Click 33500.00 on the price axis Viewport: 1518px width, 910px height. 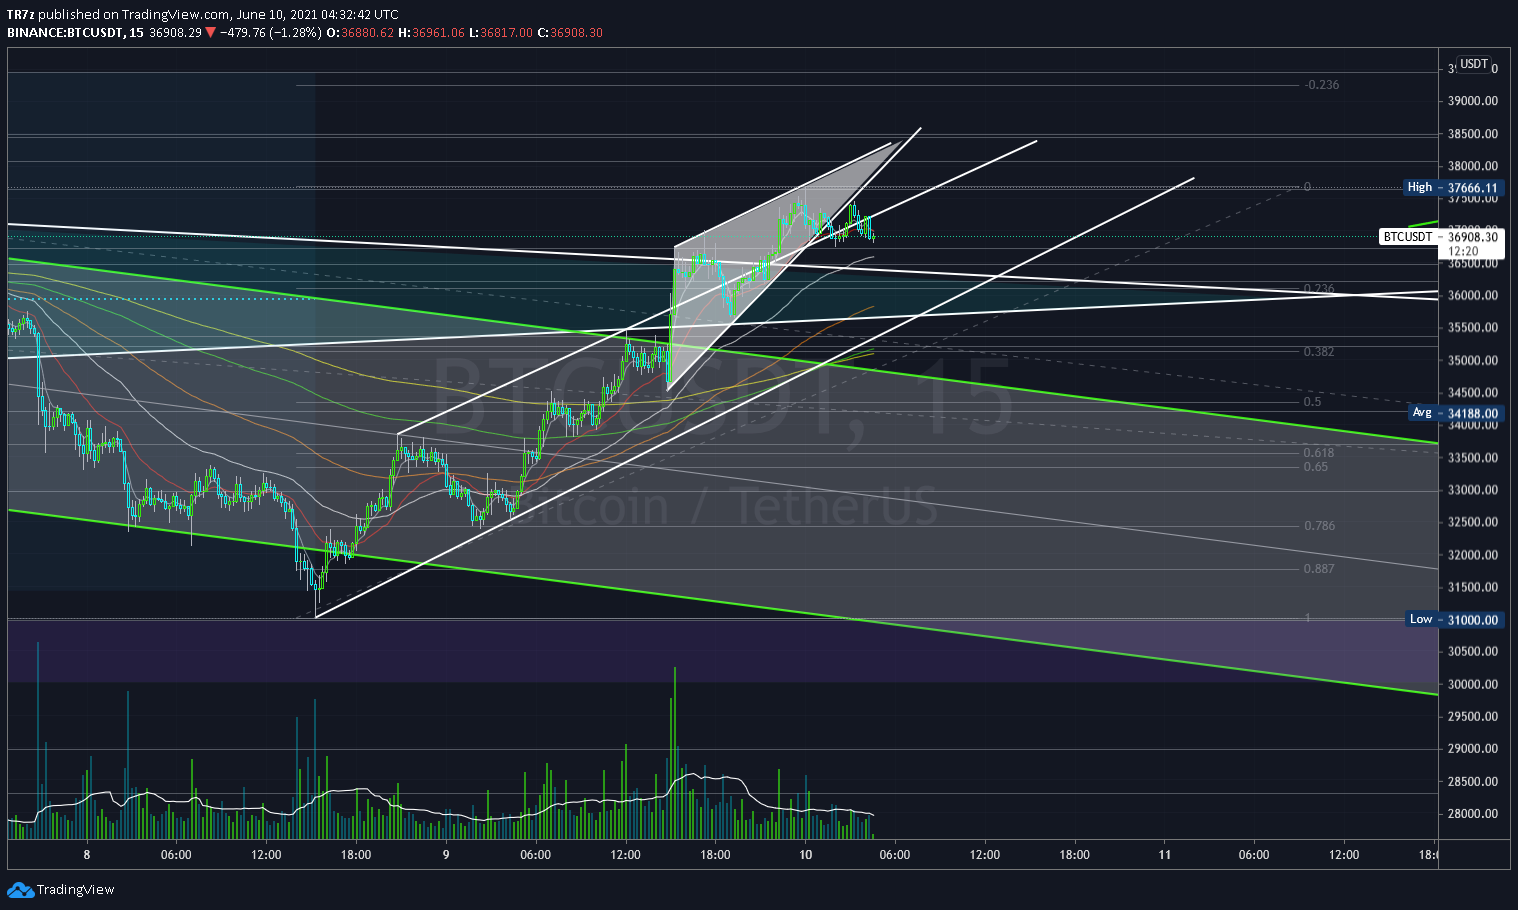coord(1472,458)
